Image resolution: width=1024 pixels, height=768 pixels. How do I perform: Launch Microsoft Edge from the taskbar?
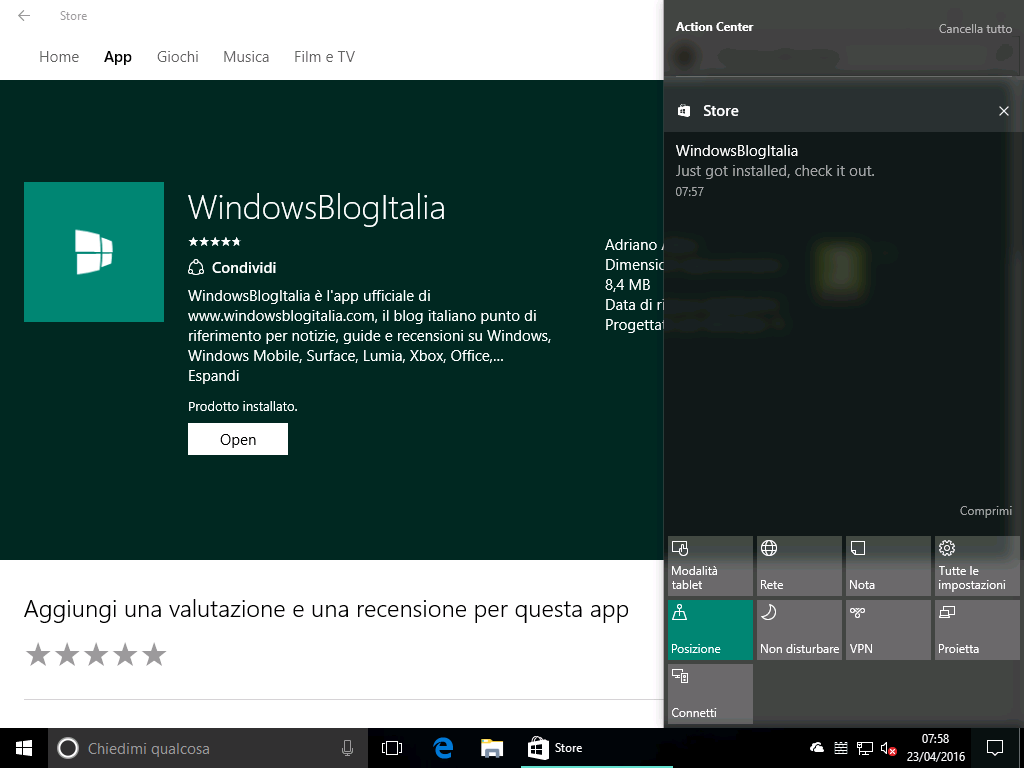point(443,748)
